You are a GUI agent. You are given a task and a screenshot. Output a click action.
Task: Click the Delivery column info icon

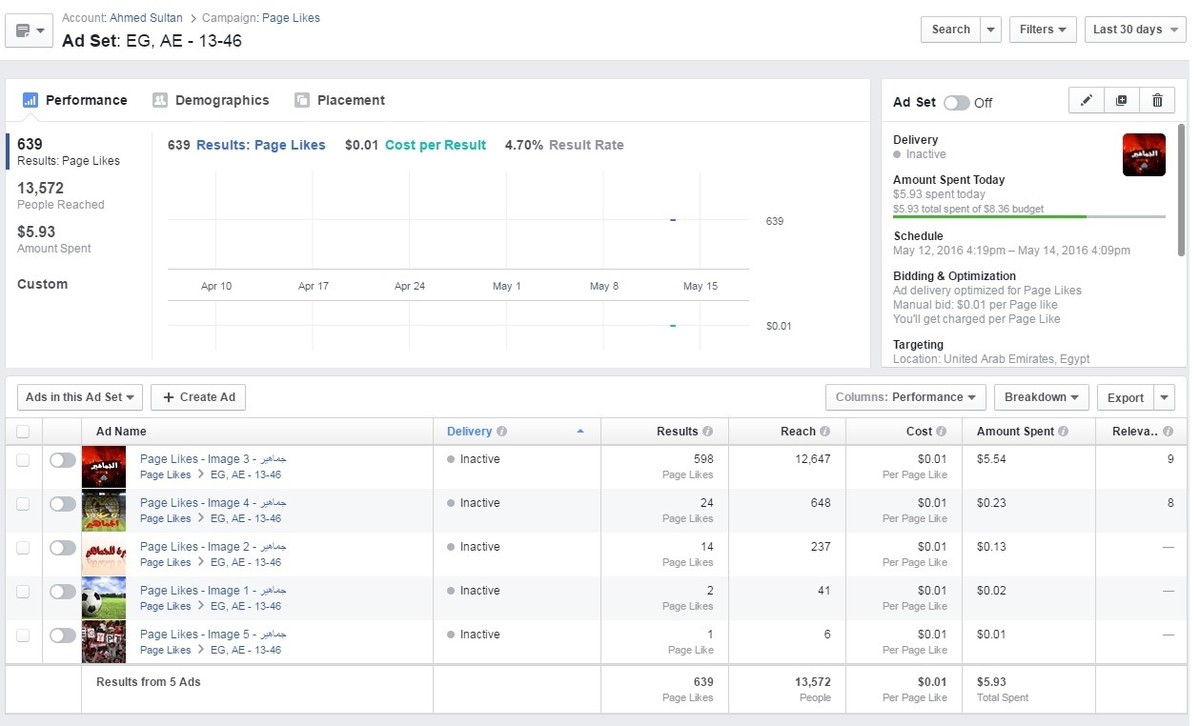pos(502,432)
